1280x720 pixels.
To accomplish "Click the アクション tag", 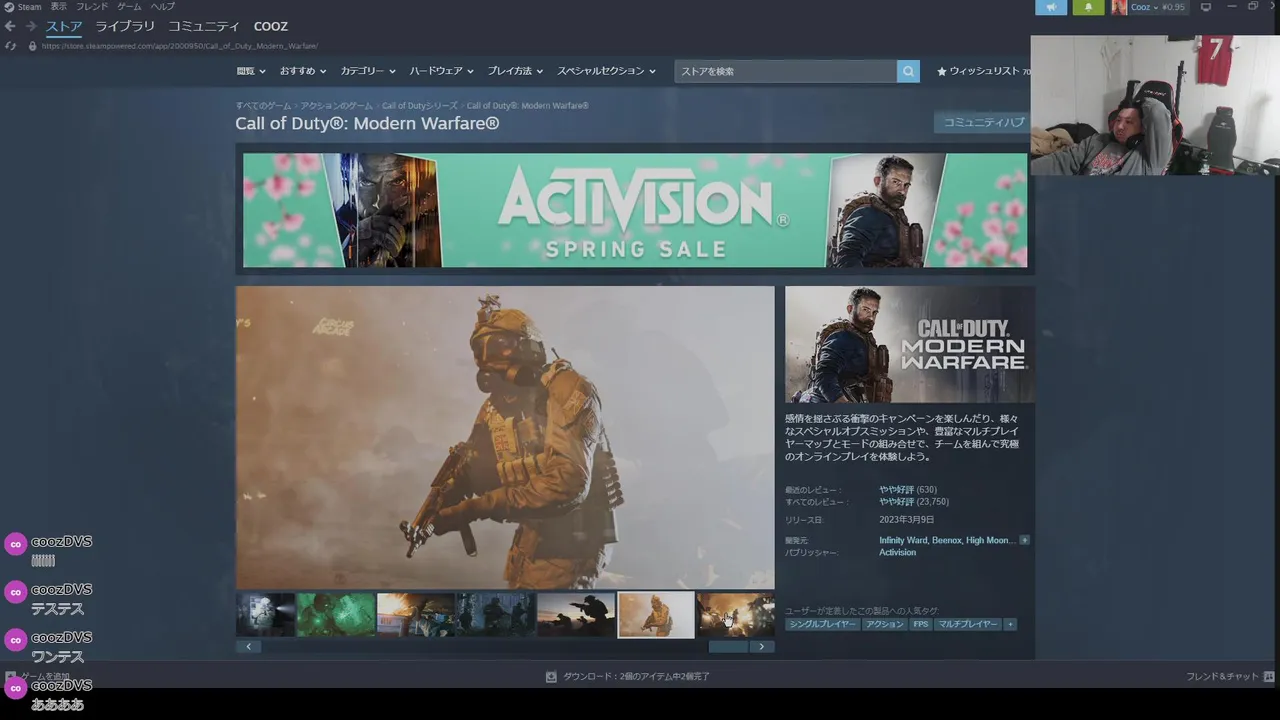I will tap(884, 624).
